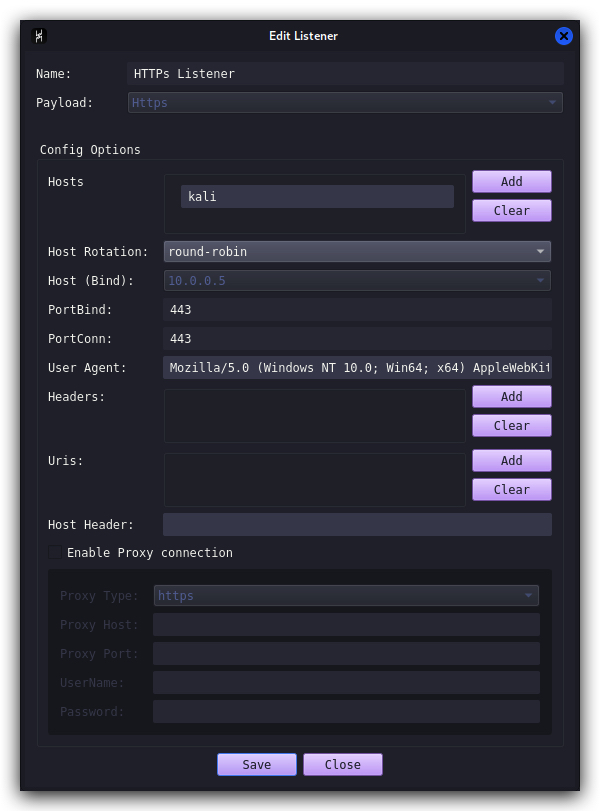The width and height of the screenshot is (600, 811).
Task: Click the PortBind field with 443
Action: coord(357,309)
